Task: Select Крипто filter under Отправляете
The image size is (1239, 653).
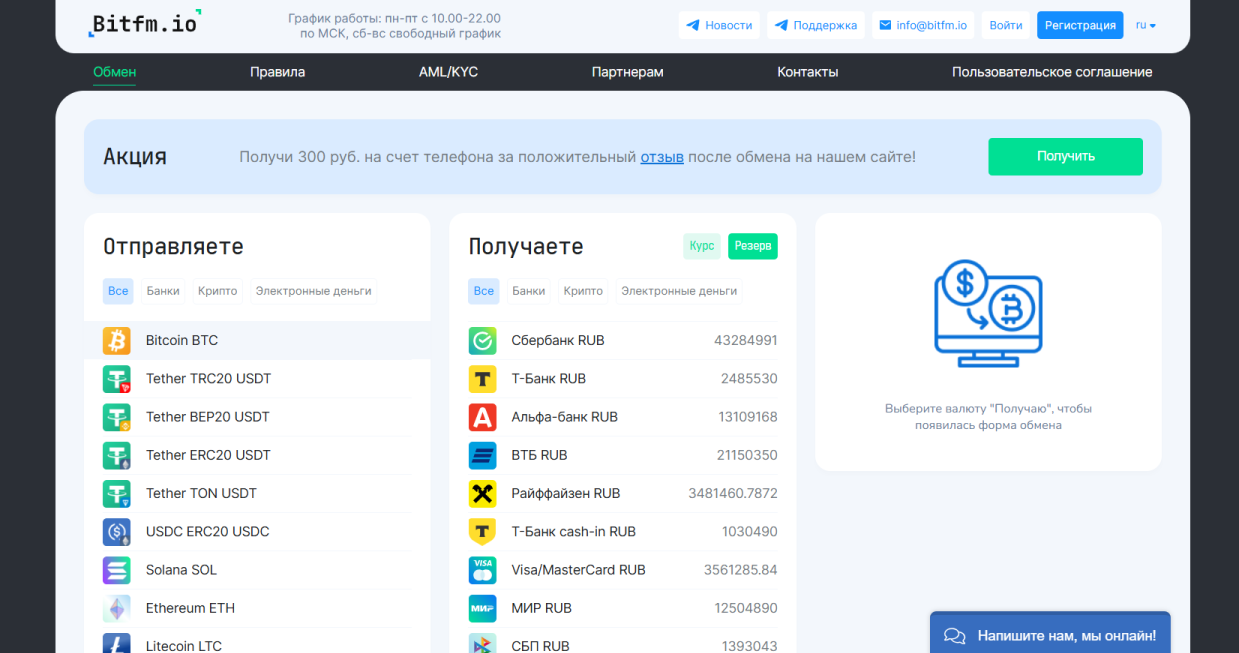Action: pyautogui.click(x=218, y=291)
